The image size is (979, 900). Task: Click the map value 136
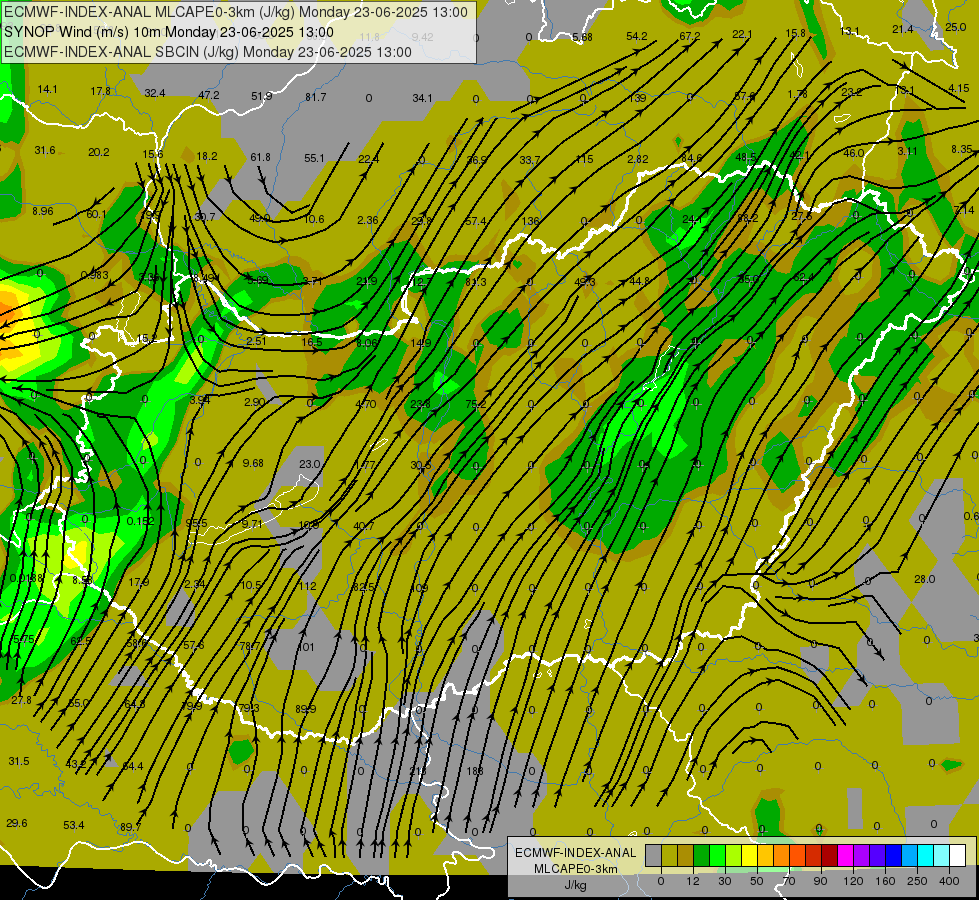pyautogui.click(x=531, y=221)
